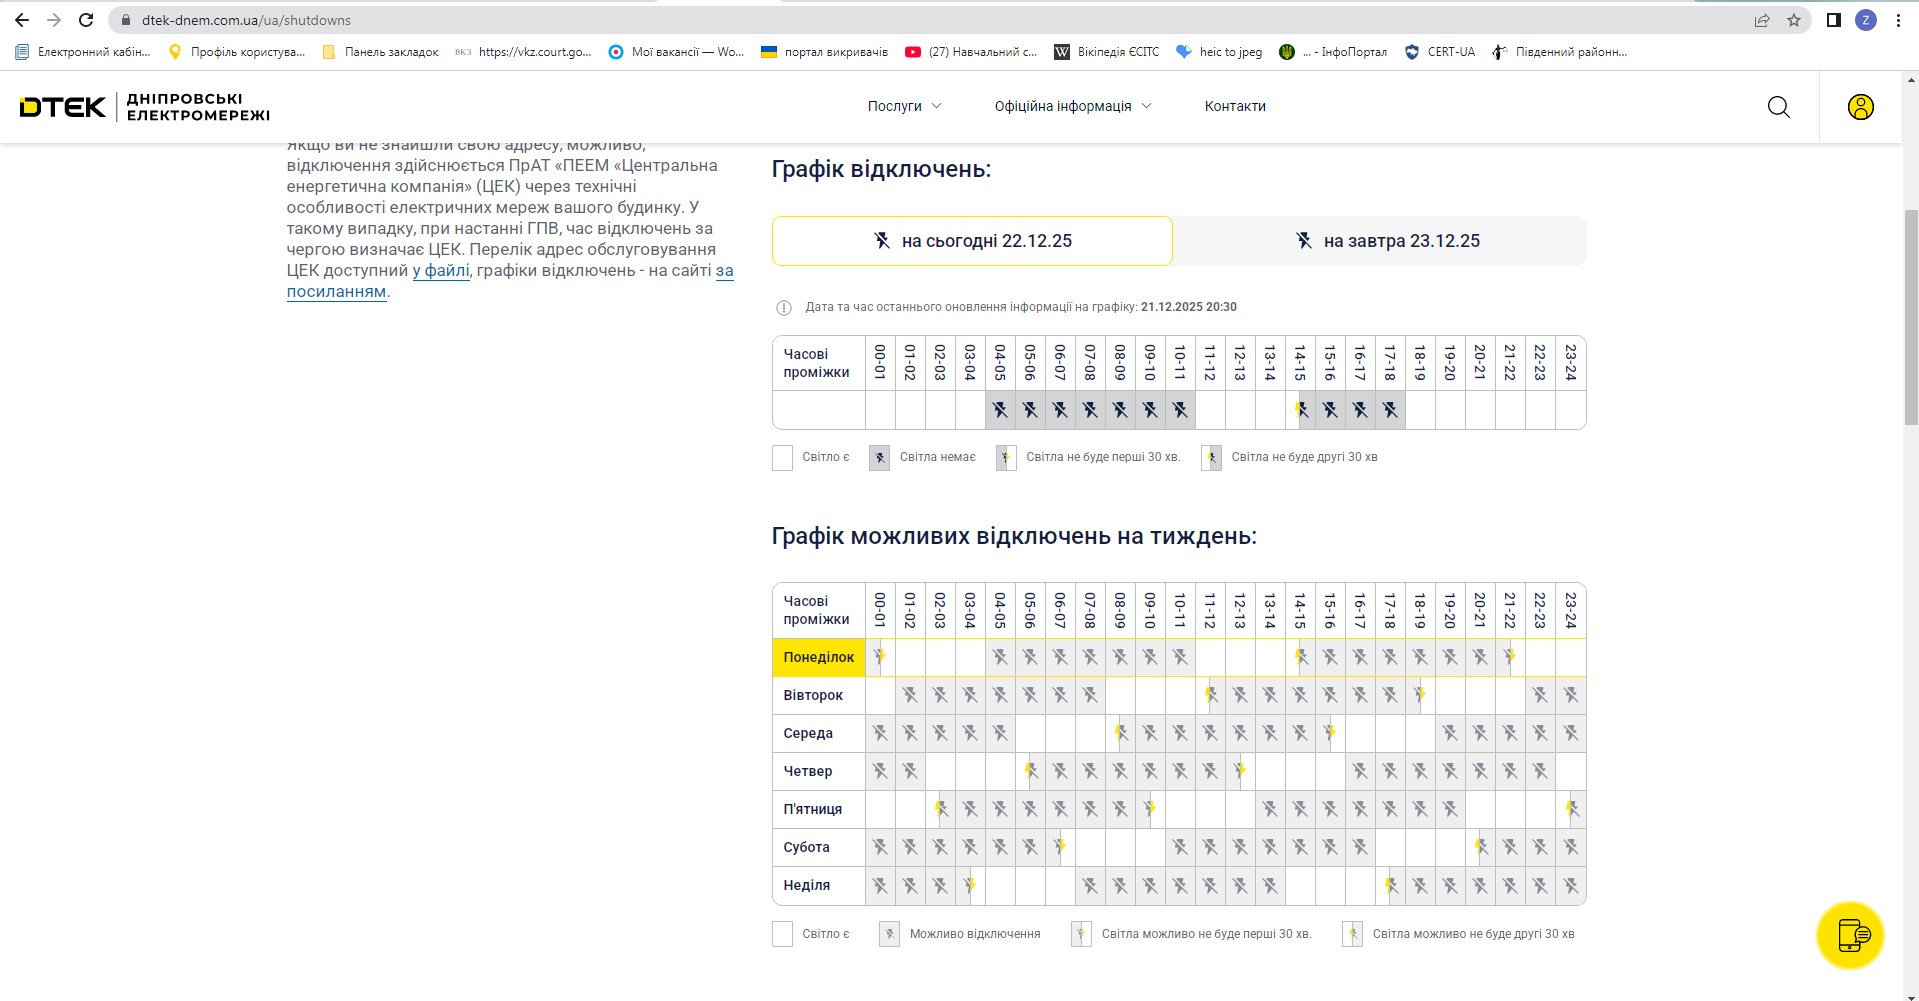Open the Chrome three-dot menu
The height and width of the screenshot is (1001, 1919).
1898,20
